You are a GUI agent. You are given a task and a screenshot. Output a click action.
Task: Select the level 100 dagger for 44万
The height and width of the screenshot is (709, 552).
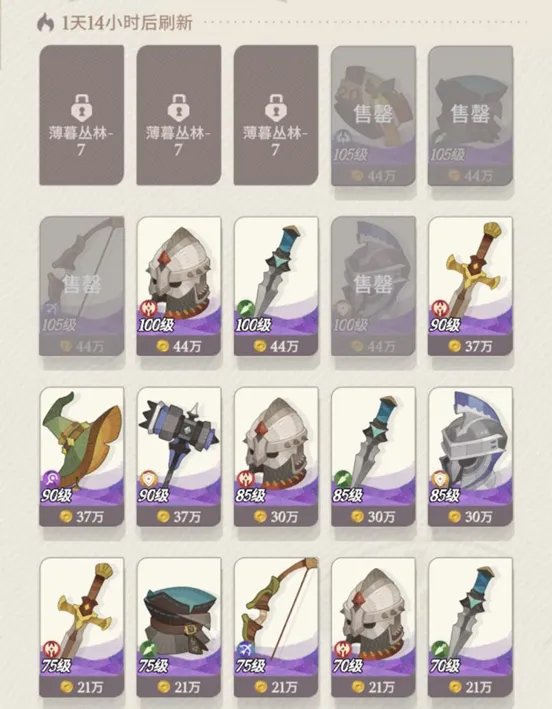pos(276,286)
